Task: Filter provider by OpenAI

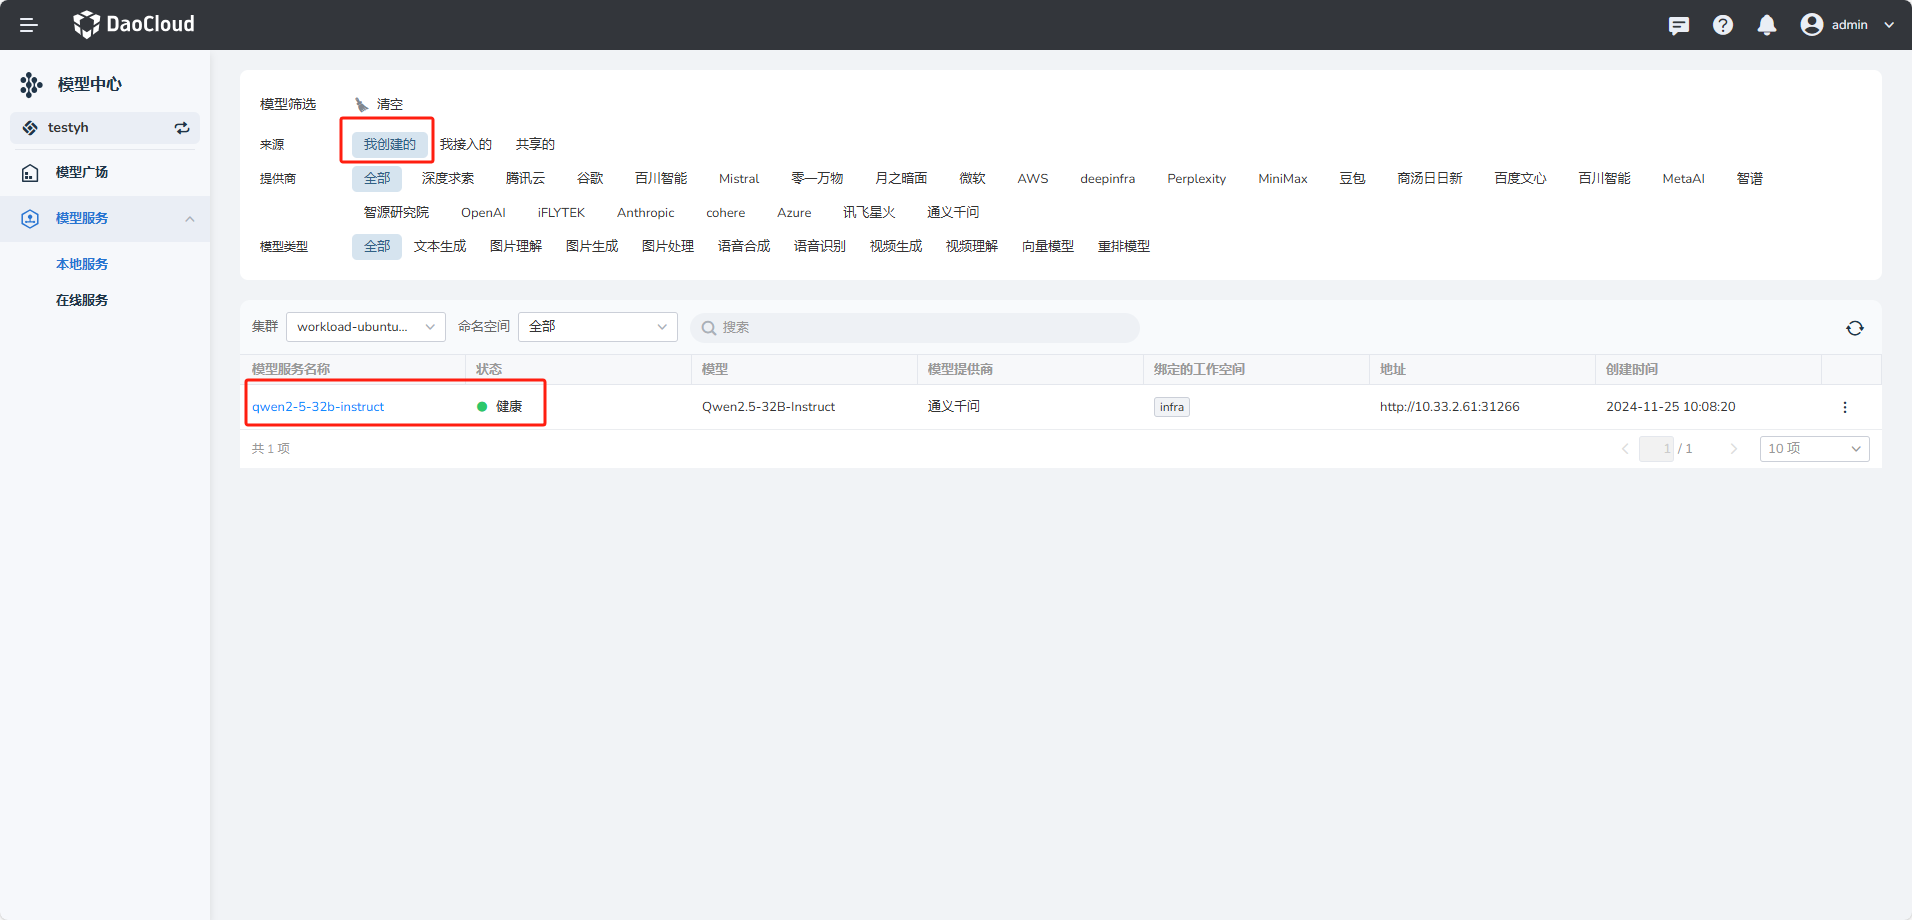Action: 483,213
